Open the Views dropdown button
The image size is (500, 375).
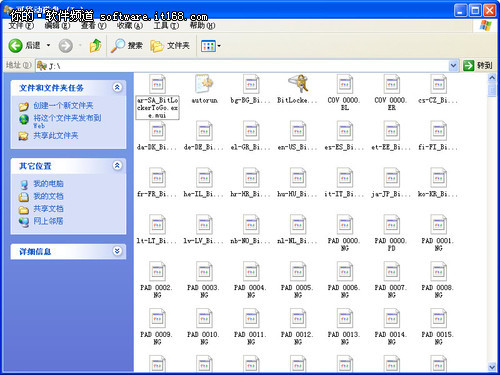(211, 46)
